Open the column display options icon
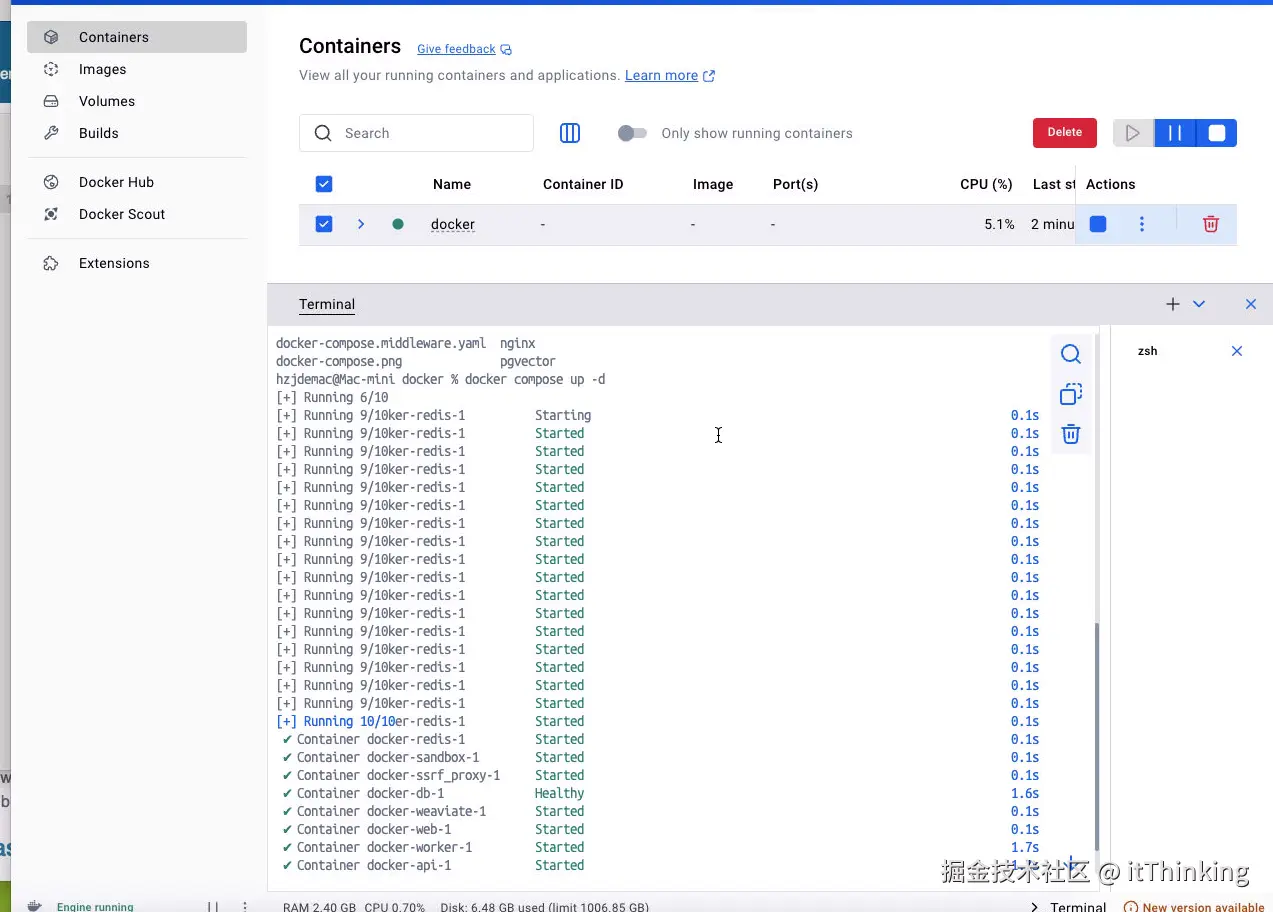The image size is (1273, 912). 570,133
